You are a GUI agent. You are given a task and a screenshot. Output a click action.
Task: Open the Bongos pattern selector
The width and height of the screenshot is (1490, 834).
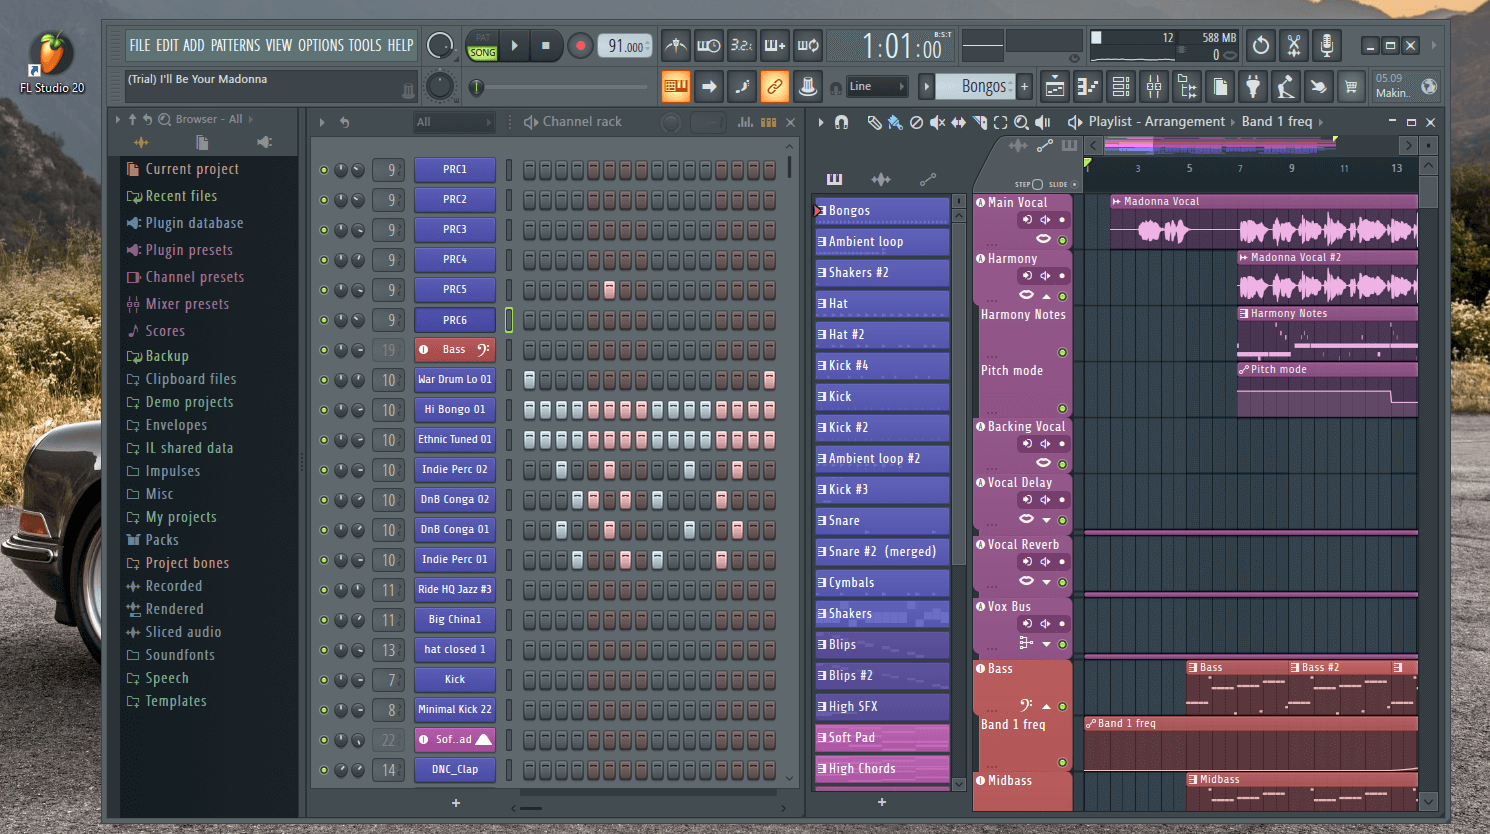pos(976,87)
